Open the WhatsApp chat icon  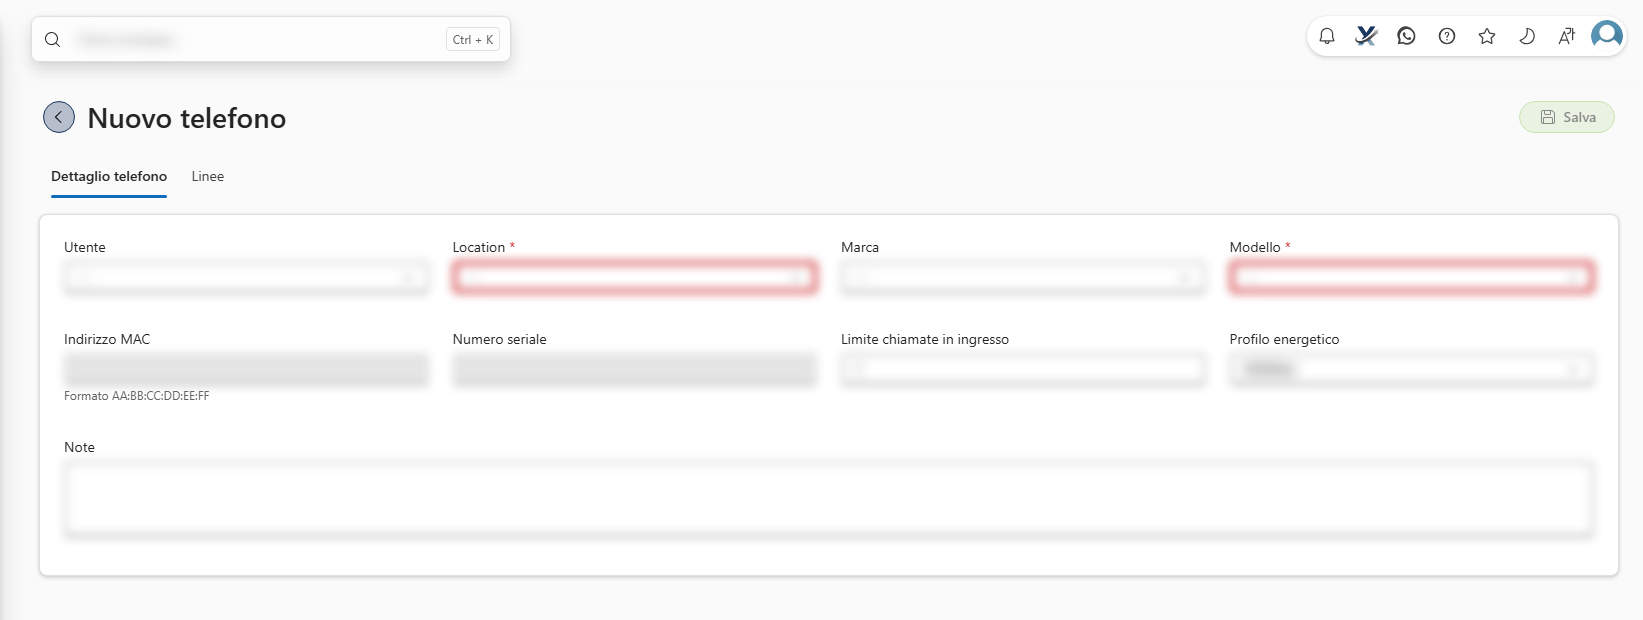point(1407,37)
